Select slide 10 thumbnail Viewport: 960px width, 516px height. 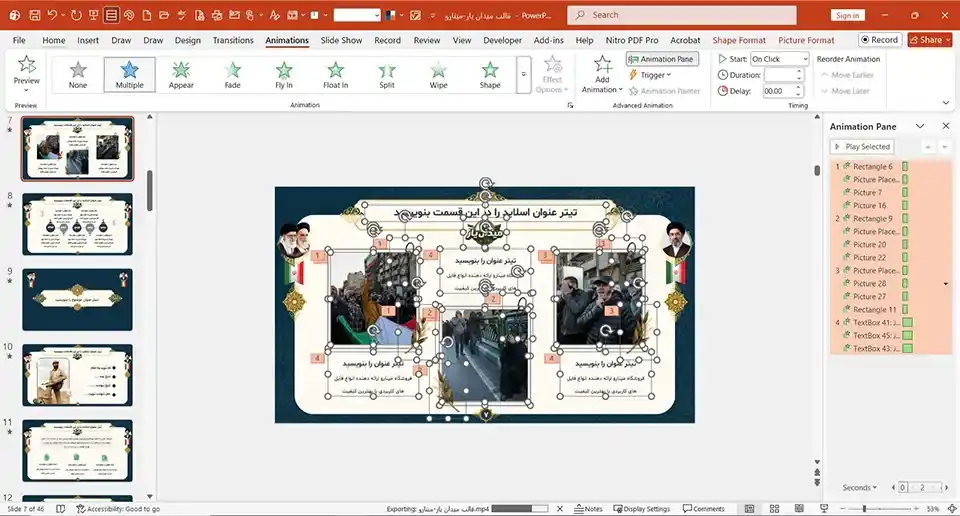click(x=77, y=375)
